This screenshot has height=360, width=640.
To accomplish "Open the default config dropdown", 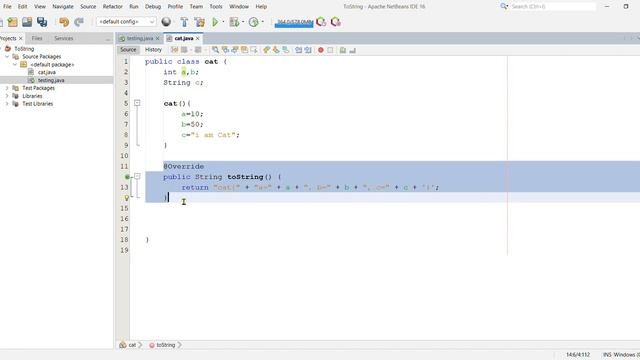I will tap(126, 22).
